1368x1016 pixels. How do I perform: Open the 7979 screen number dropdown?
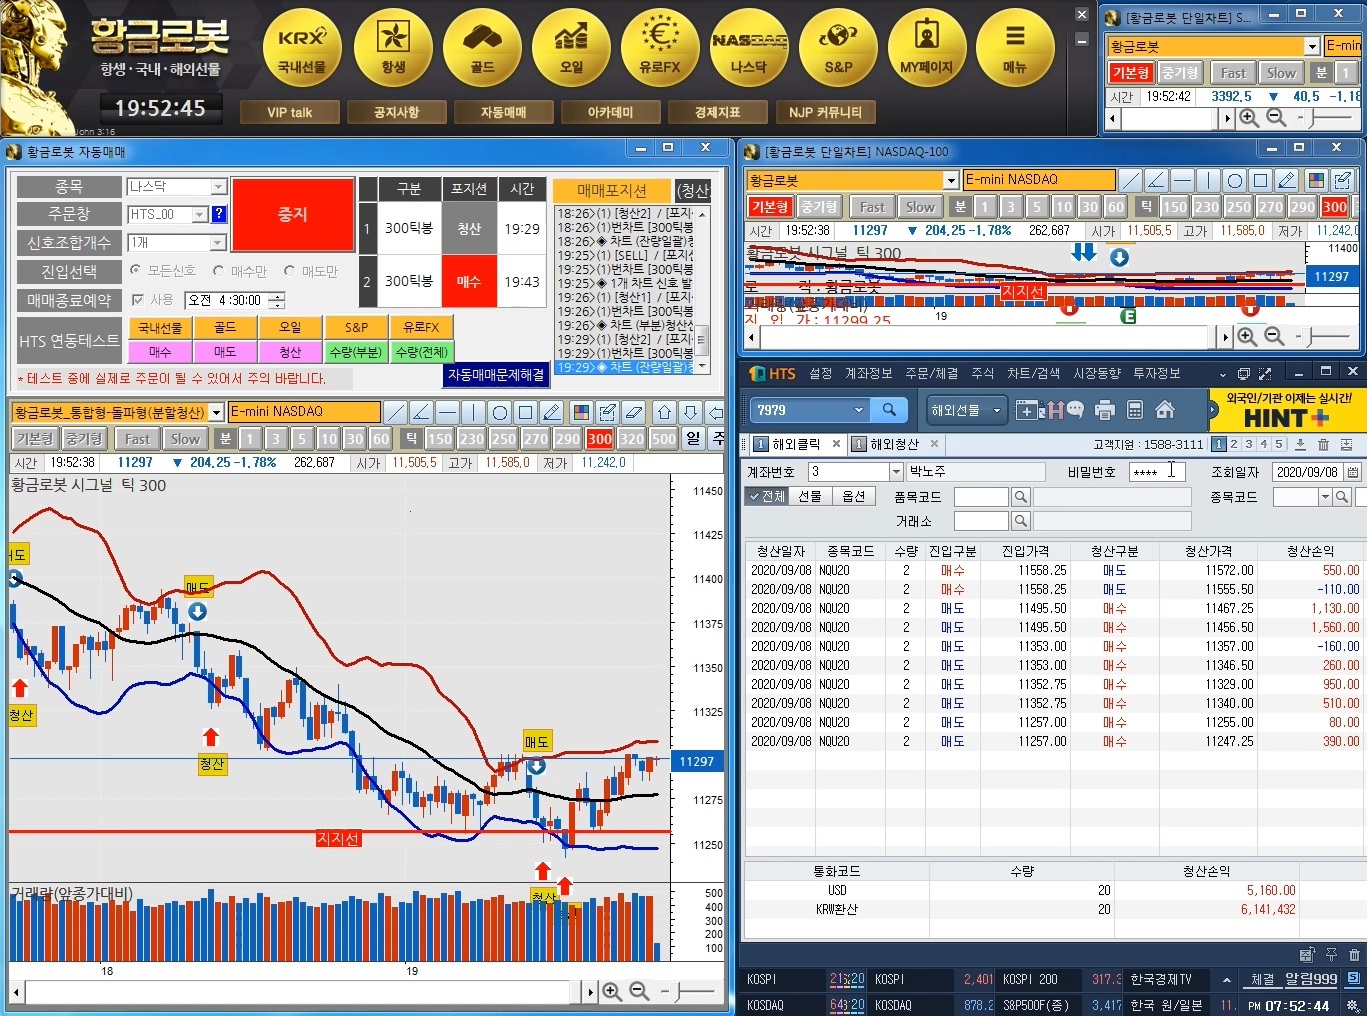click(858, 409)
